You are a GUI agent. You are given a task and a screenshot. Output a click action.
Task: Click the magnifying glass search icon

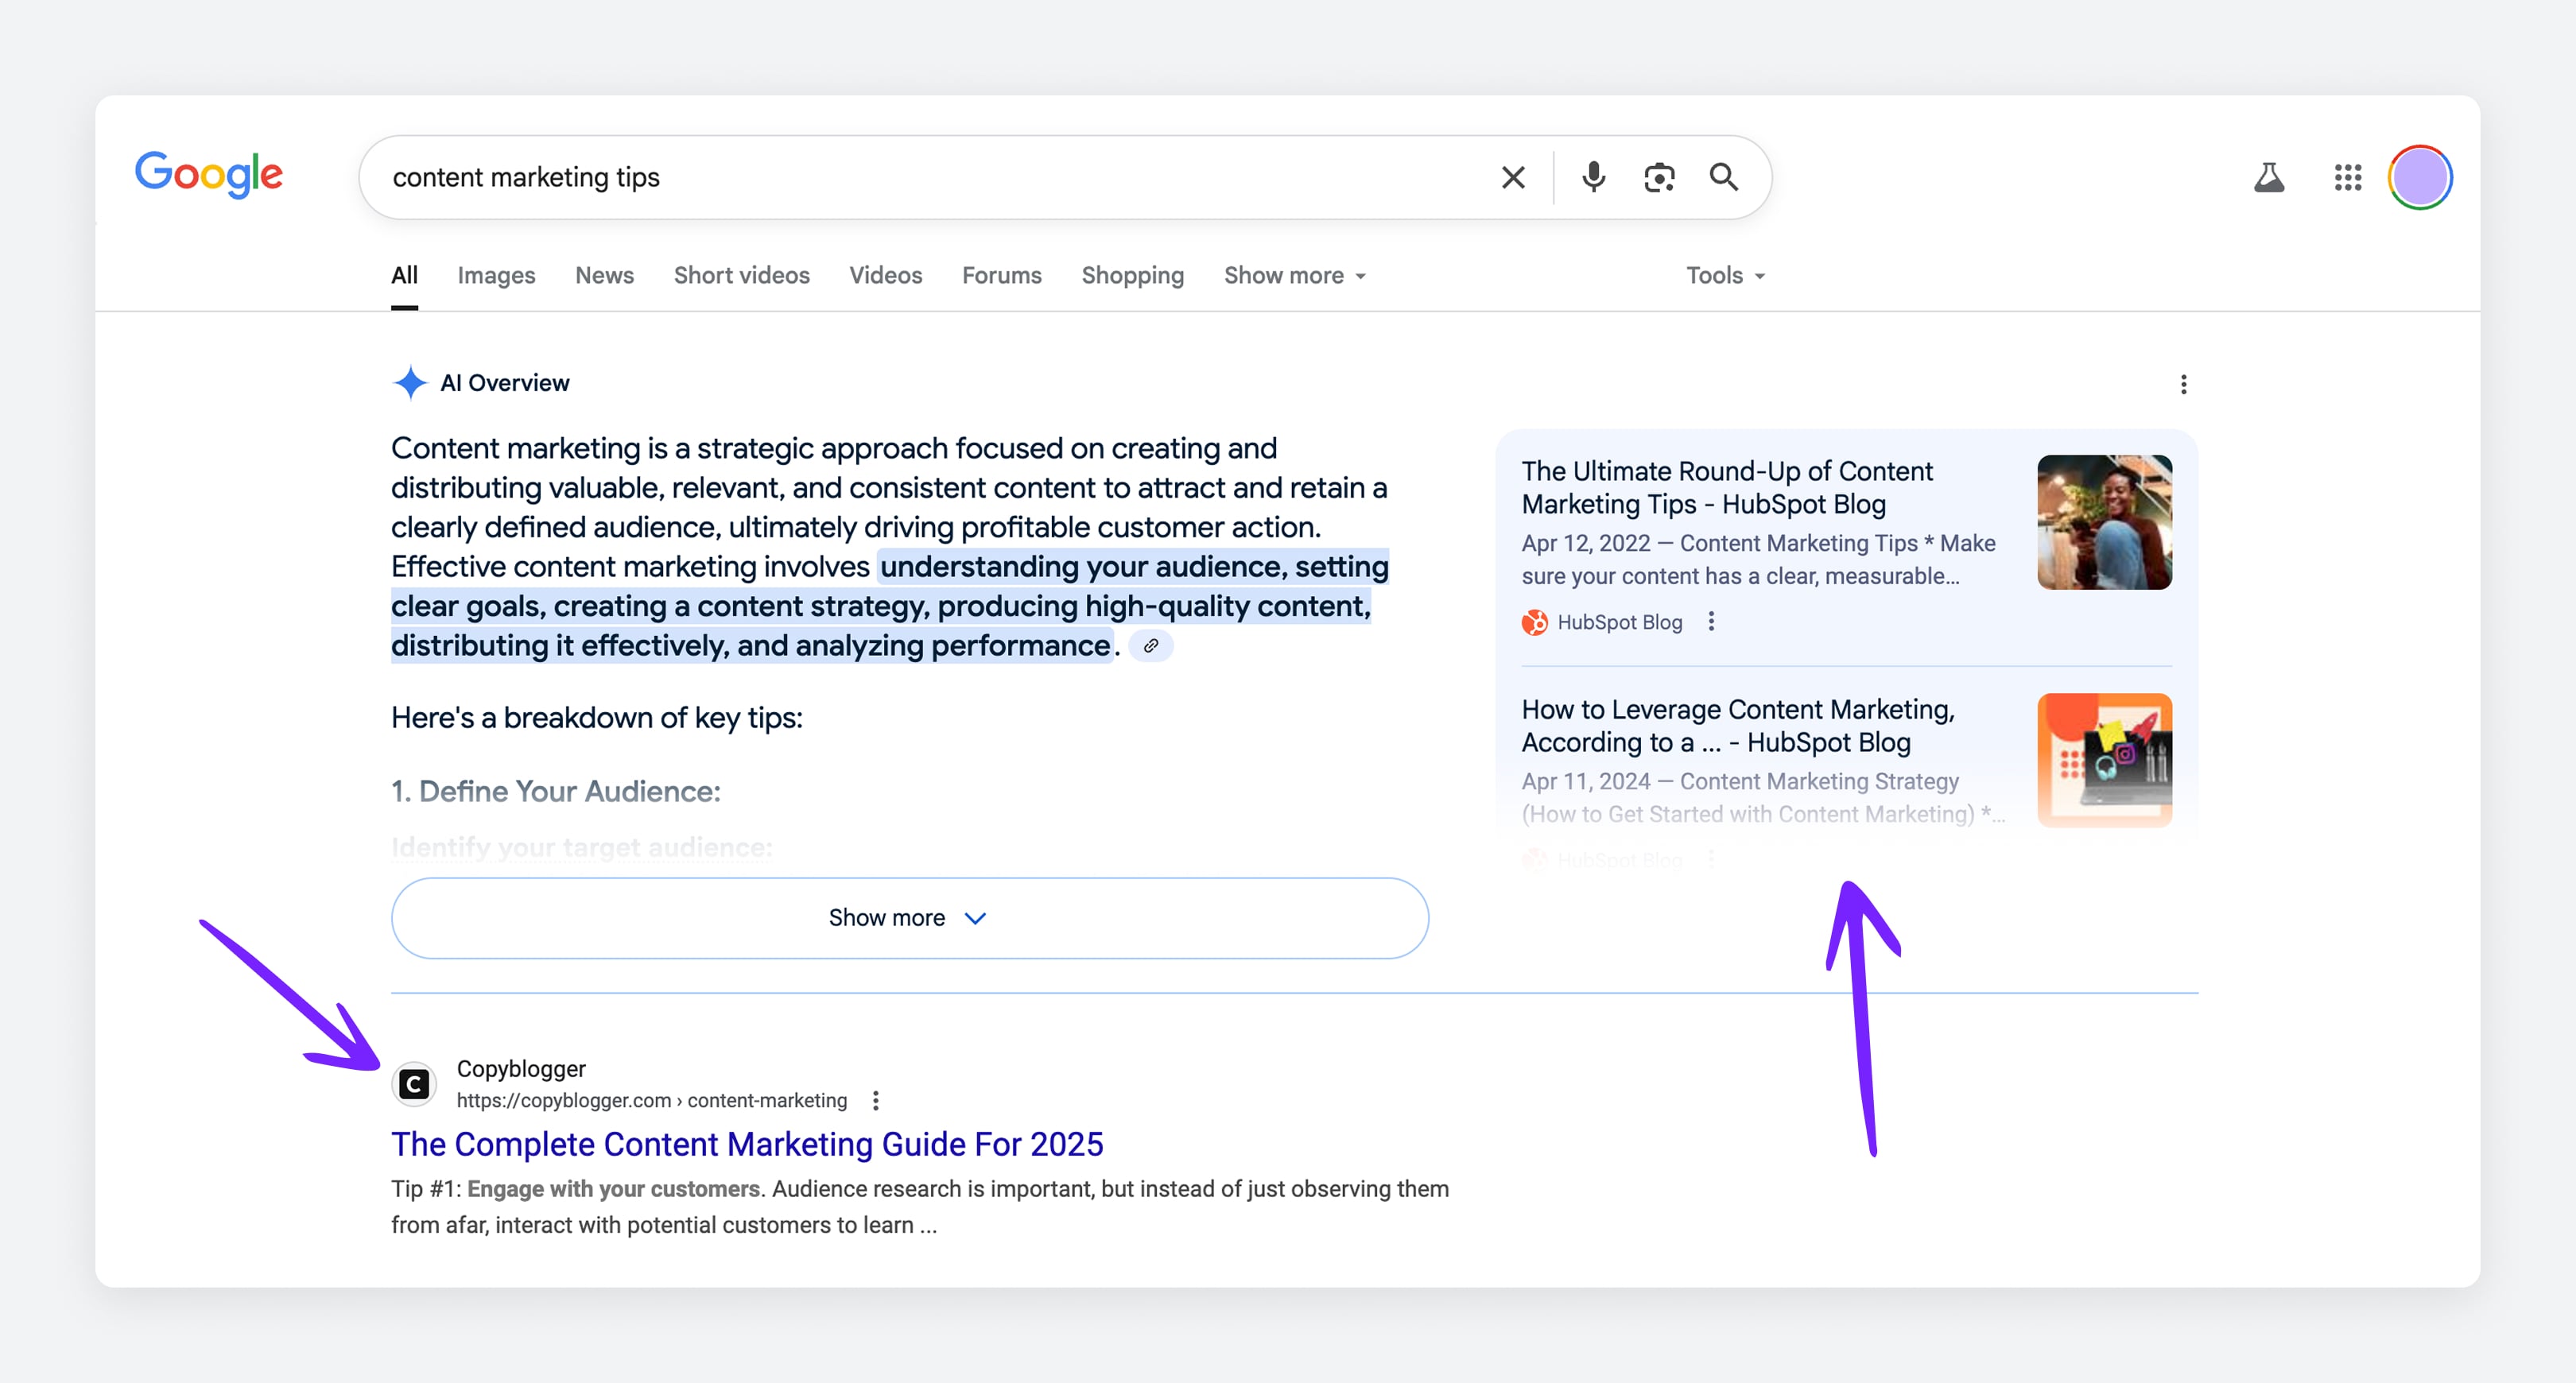point(1723,177)
